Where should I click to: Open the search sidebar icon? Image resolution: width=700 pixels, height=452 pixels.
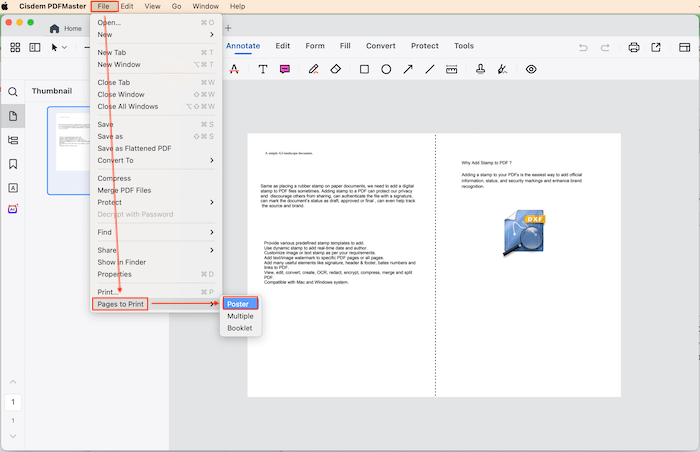coord(13,92)
